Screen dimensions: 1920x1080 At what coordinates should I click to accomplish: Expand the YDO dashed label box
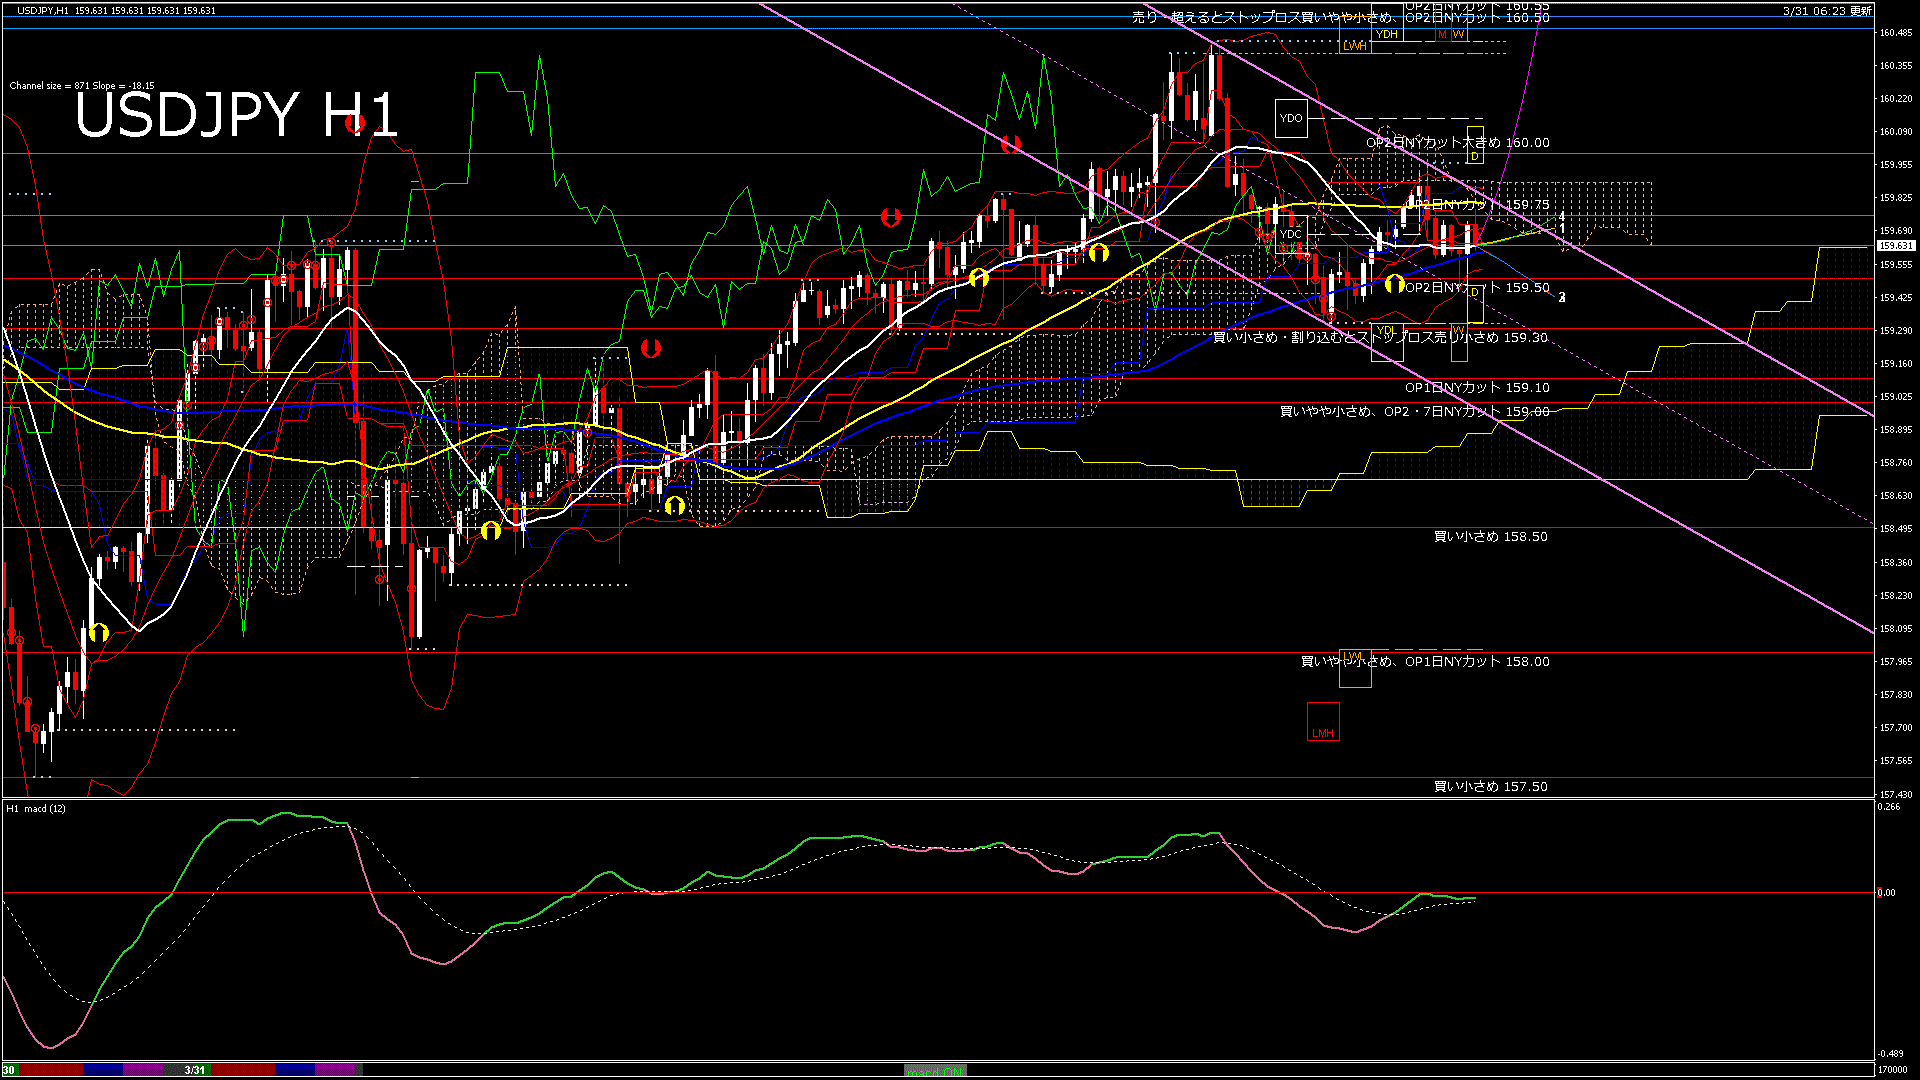[x=1289, y=118]
